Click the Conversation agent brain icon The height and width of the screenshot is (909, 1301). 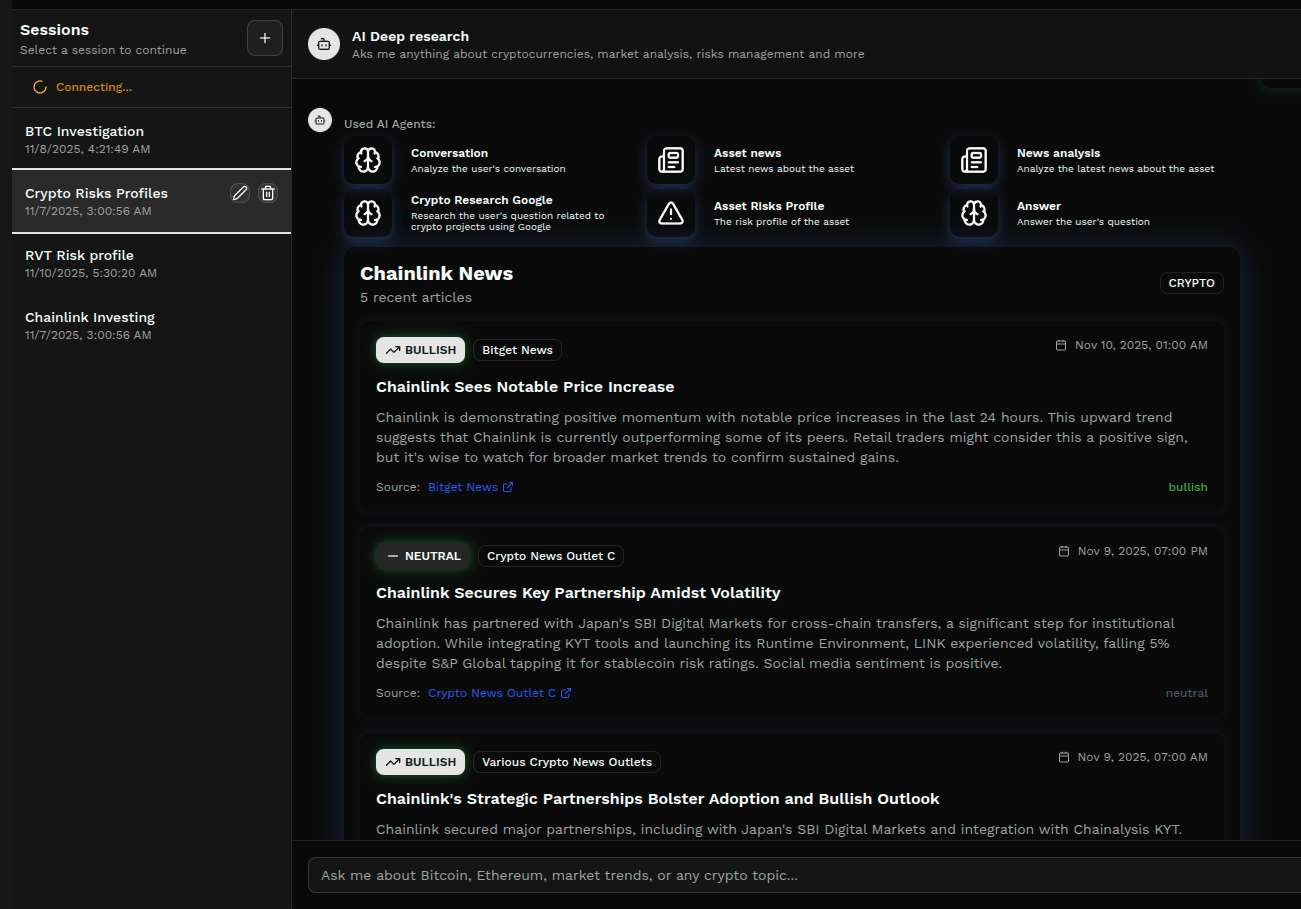368,160
